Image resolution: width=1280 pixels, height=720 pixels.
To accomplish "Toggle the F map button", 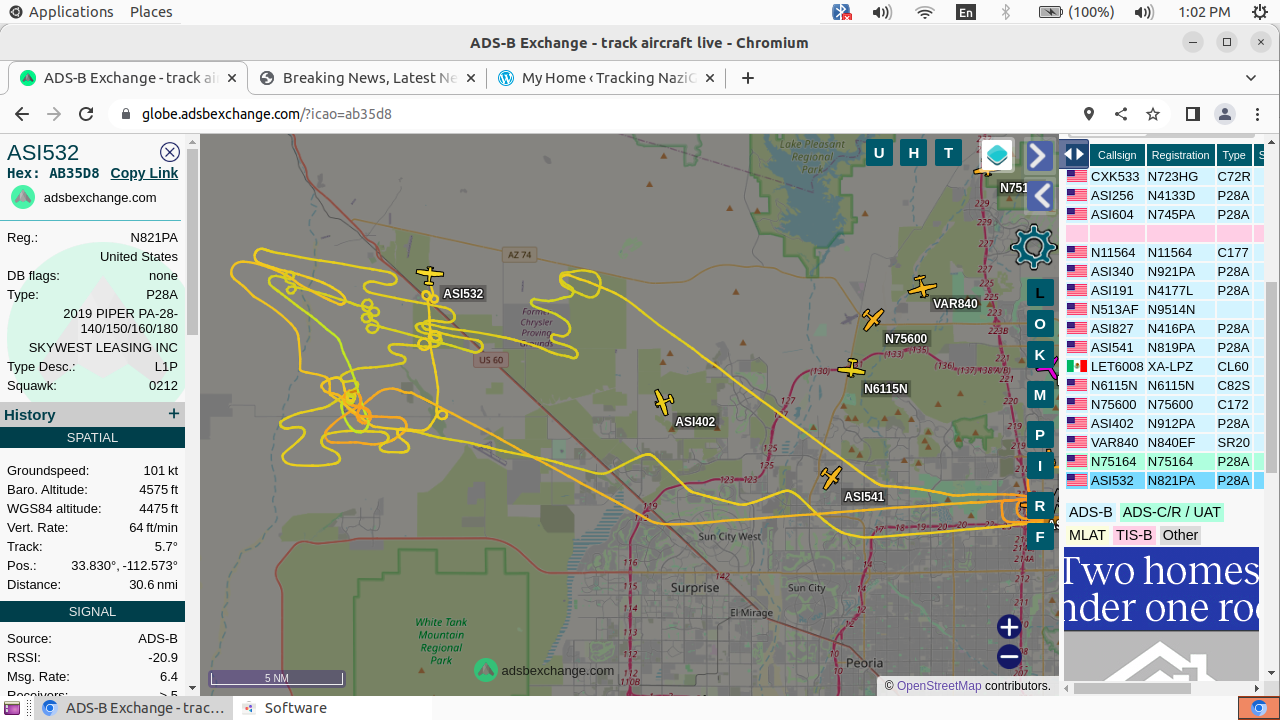I will click(1040, 537).
